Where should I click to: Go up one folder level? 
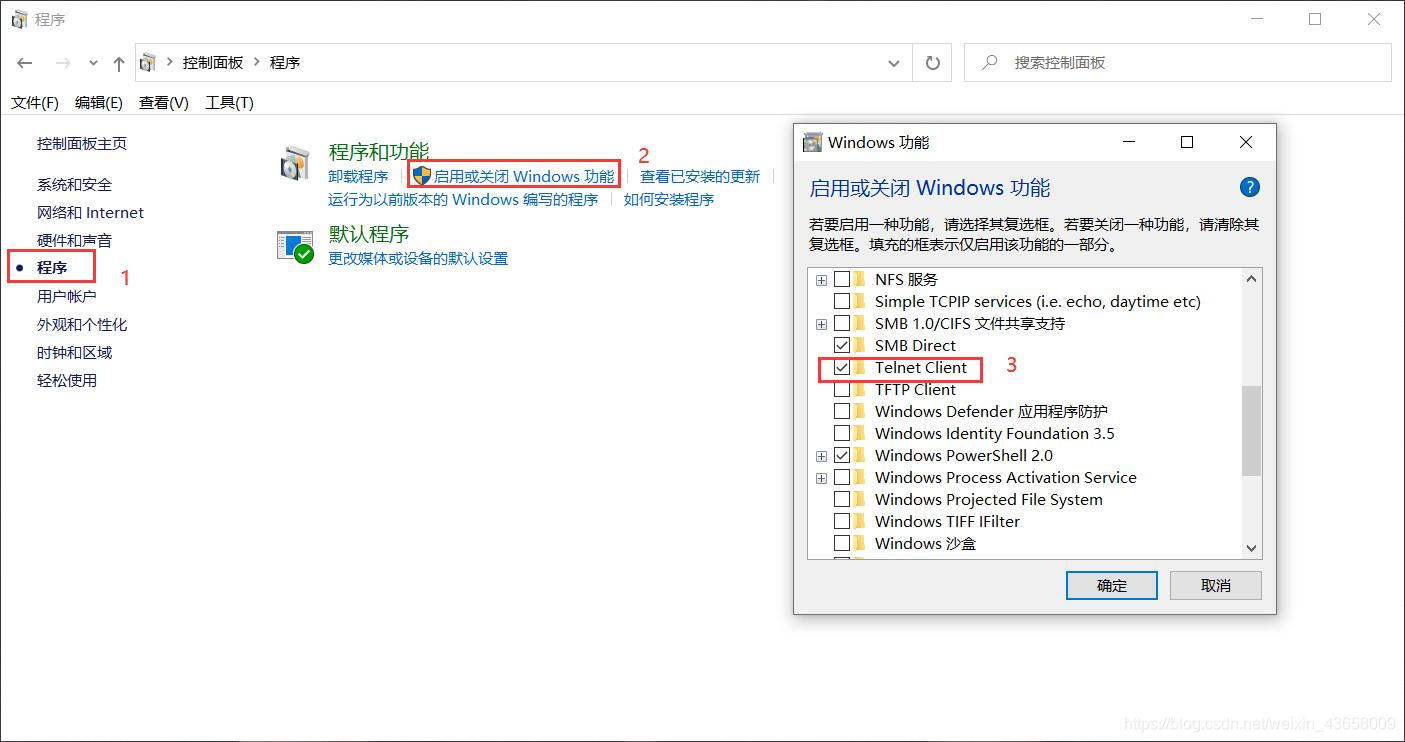119,63
